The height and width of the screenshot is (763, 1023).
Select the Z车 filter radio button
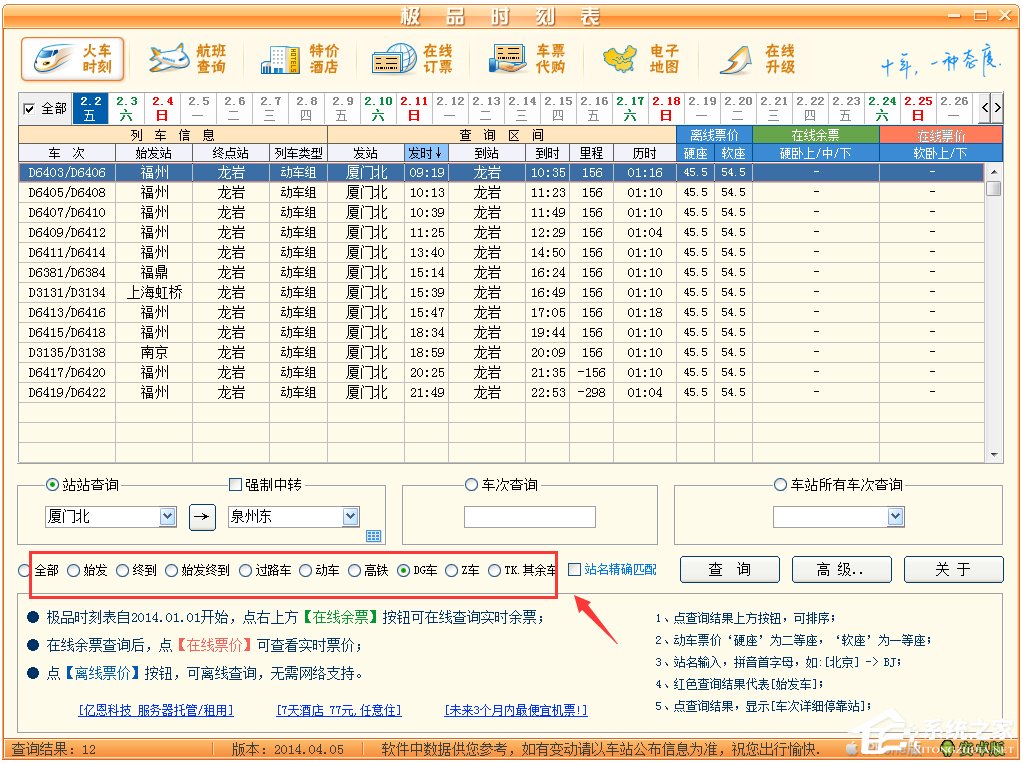coord(451,570)
